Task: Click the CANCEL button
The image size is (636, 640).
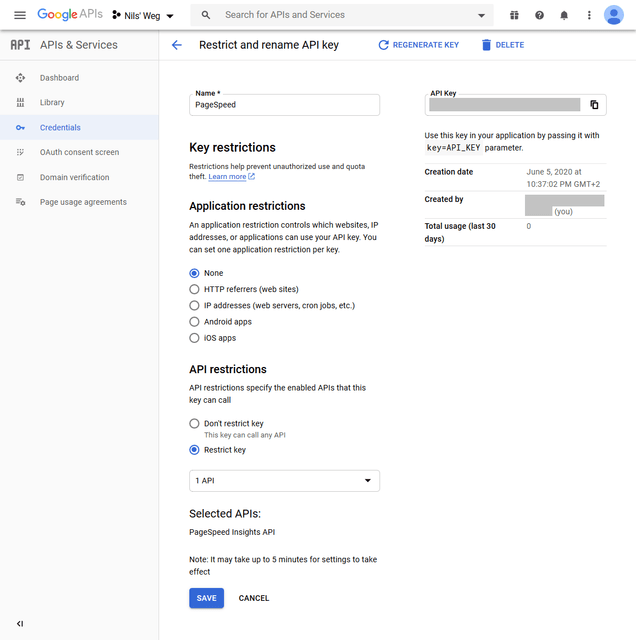Action: pyautogui.click(x=254, y=598)
